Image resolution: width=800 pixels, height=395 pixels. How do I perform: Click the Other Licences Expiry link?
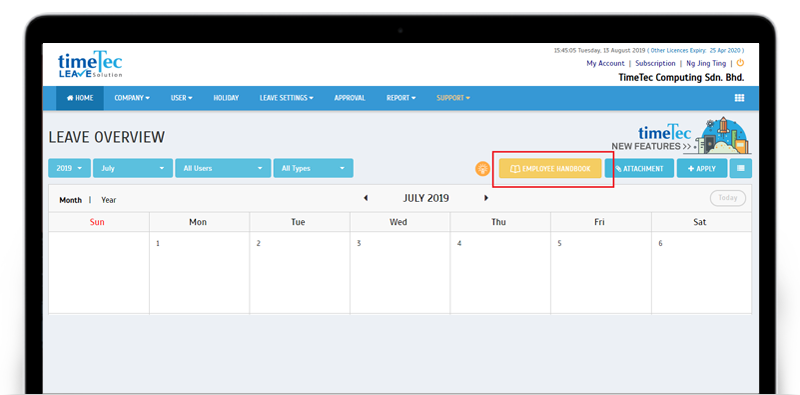coord(697,51)
